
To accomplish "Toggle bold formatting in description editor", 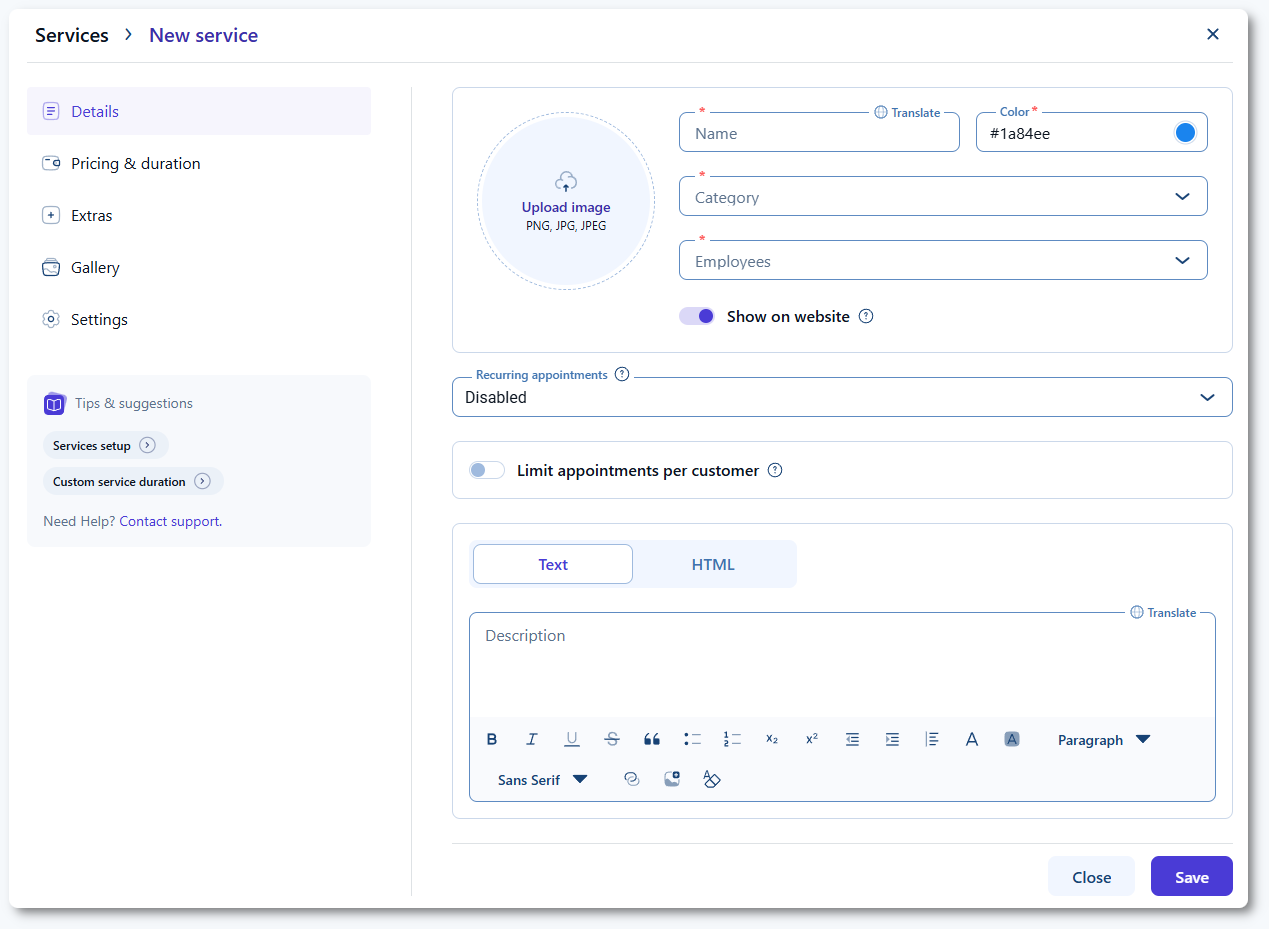I will [492, 740].
